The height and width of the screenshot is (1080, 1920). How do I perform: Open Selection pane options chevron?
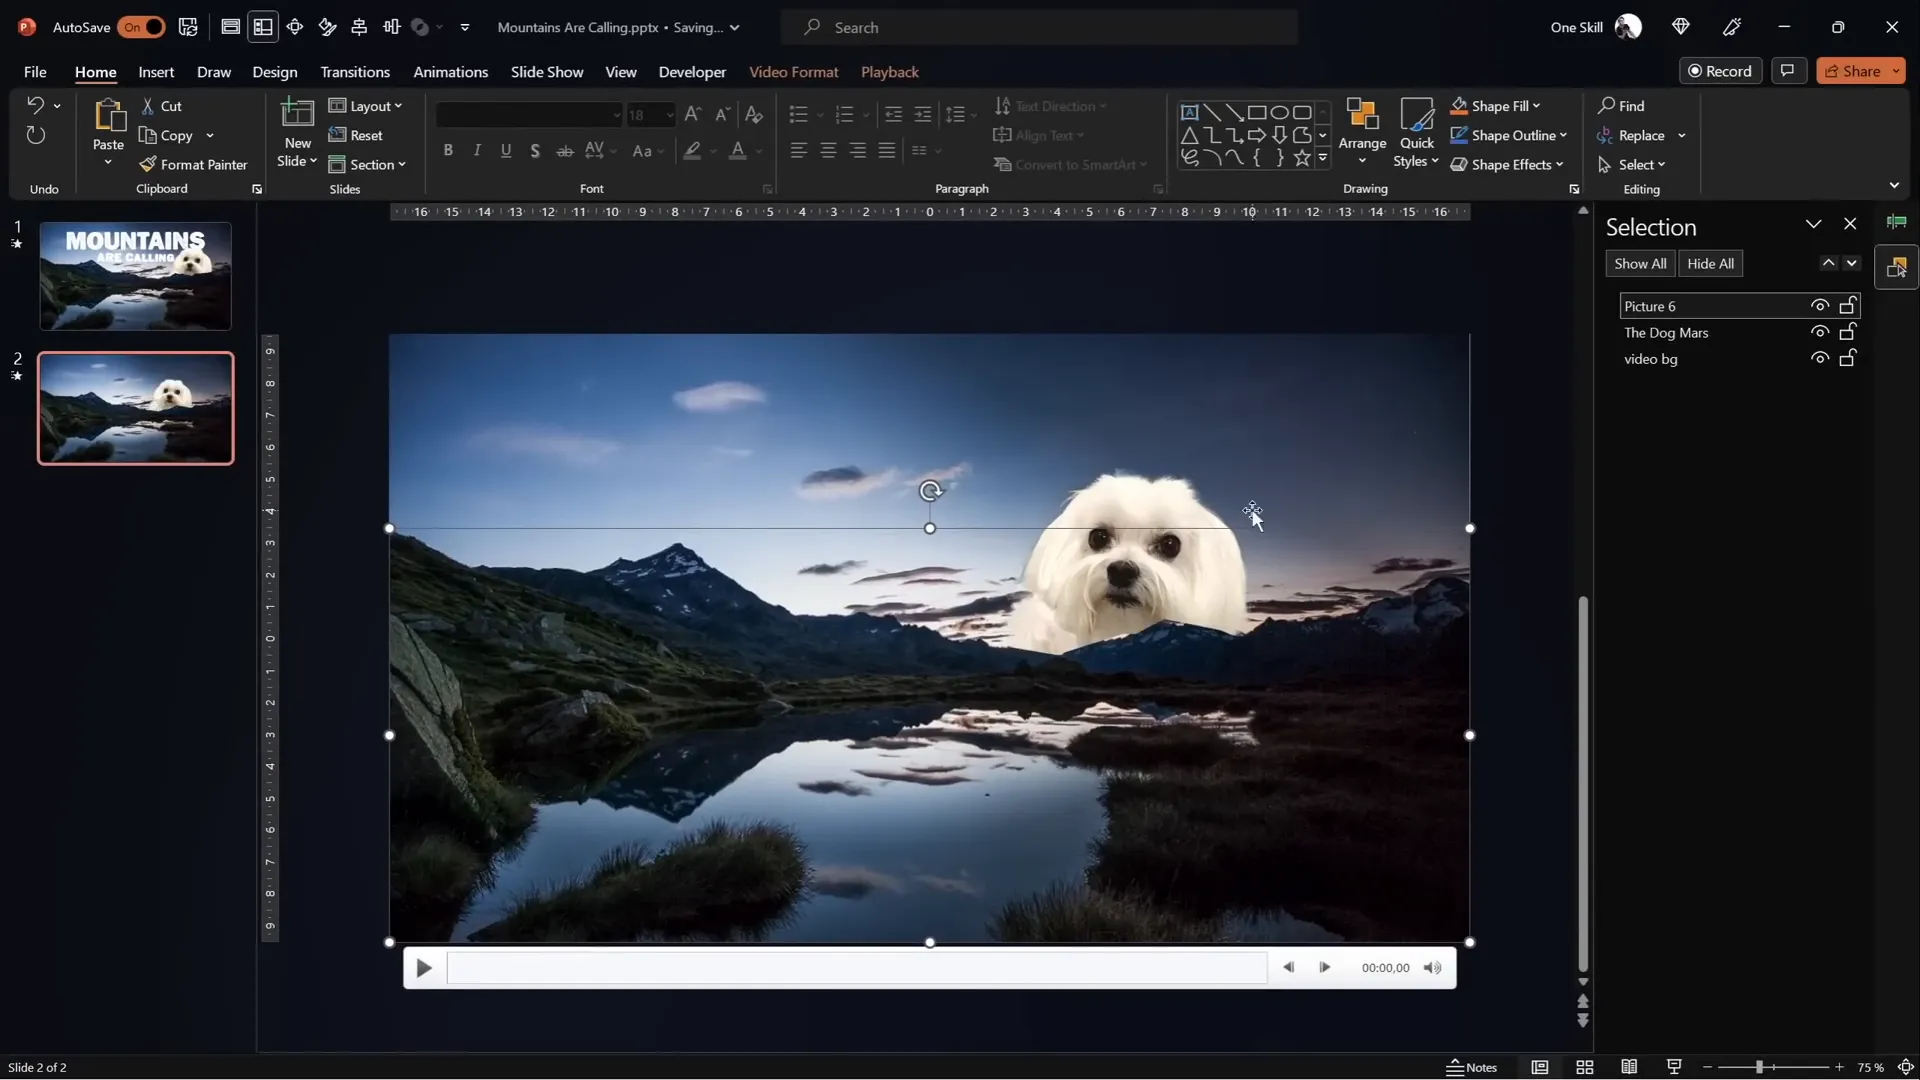pos(1813,224)
